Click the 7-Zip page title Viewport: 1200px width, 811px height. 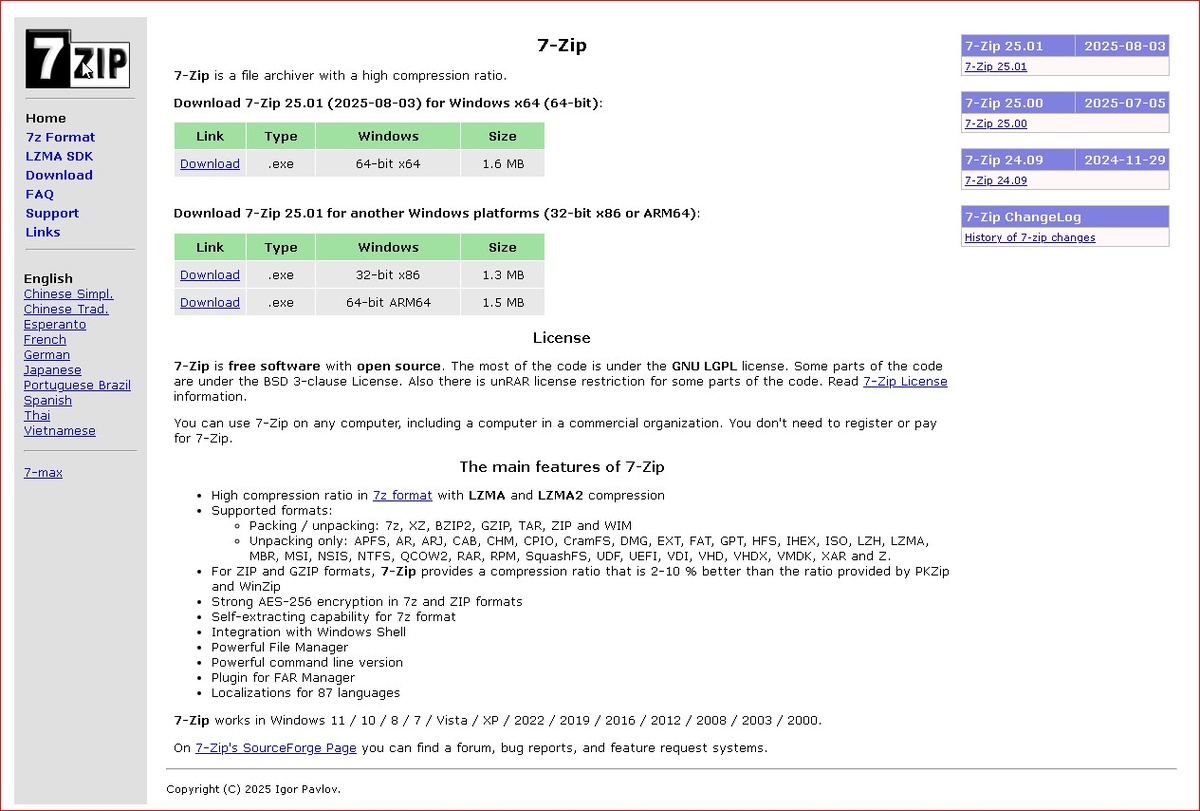(x=561, y=46)
